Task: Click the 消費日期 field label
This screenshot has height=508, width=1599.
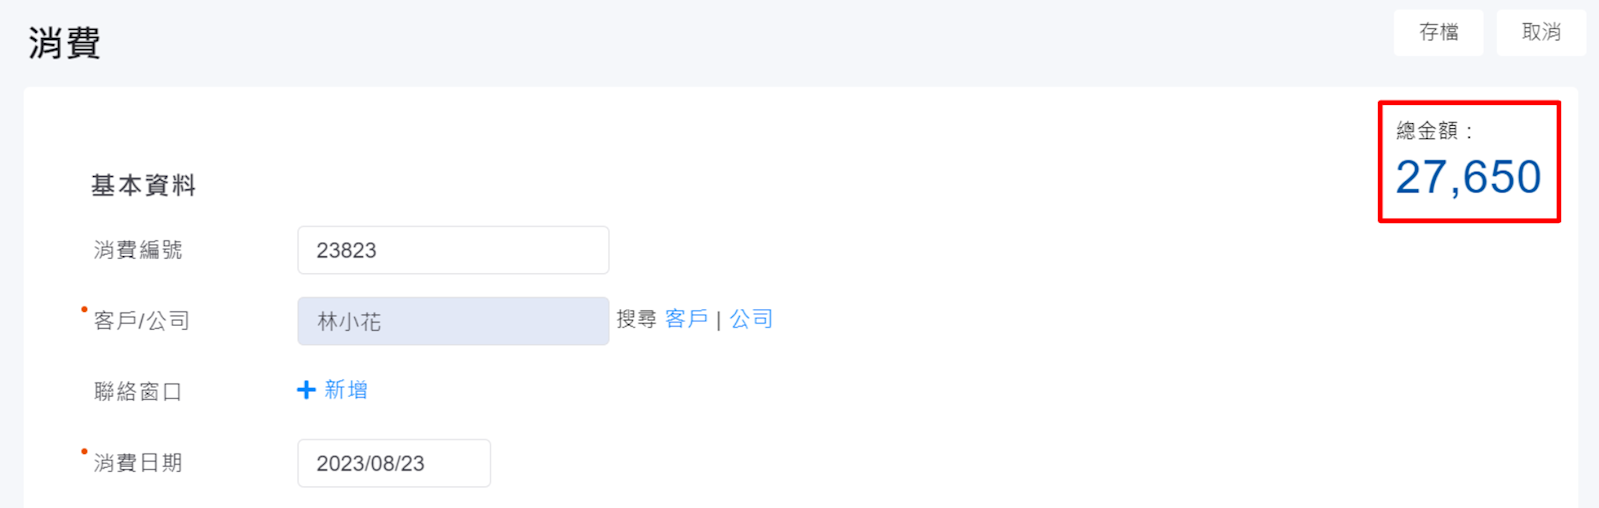Action: tap(138, 463)
